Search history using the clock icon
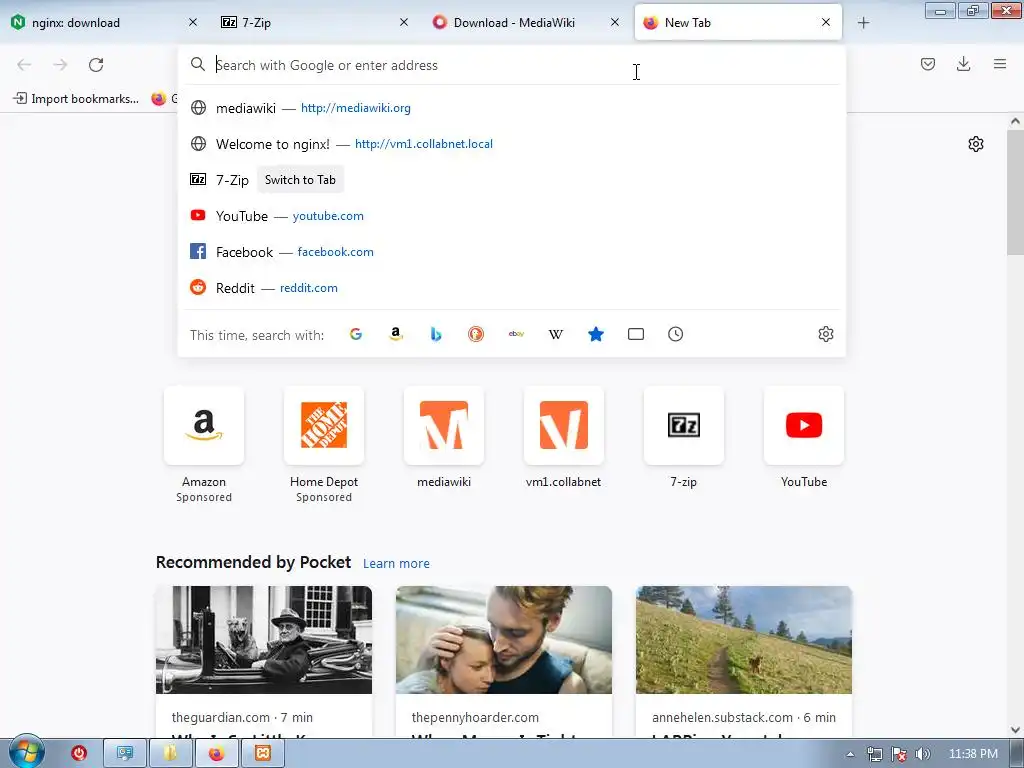 click(x=675, y=334)
